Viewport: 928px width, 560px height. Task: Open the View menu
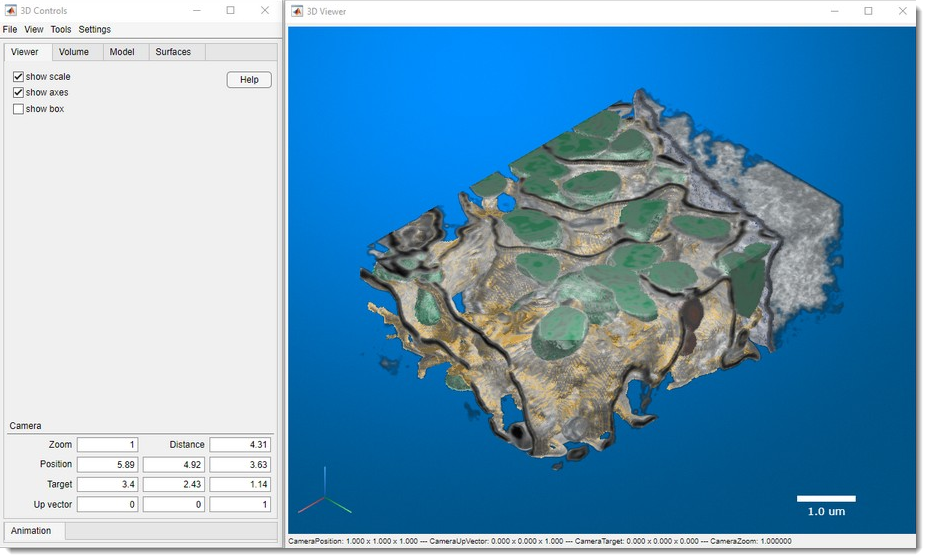tap(34, 30)
